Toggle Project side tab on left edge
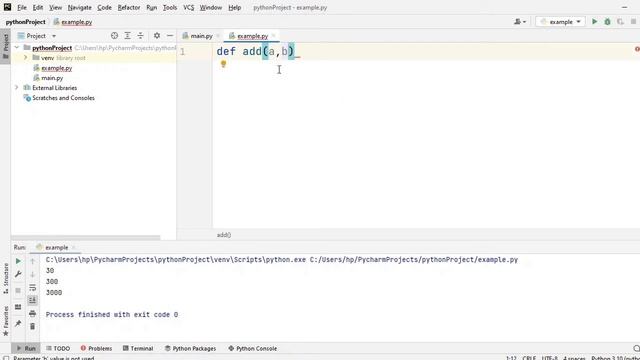This screenshot has width=640, height=360. 6,46
